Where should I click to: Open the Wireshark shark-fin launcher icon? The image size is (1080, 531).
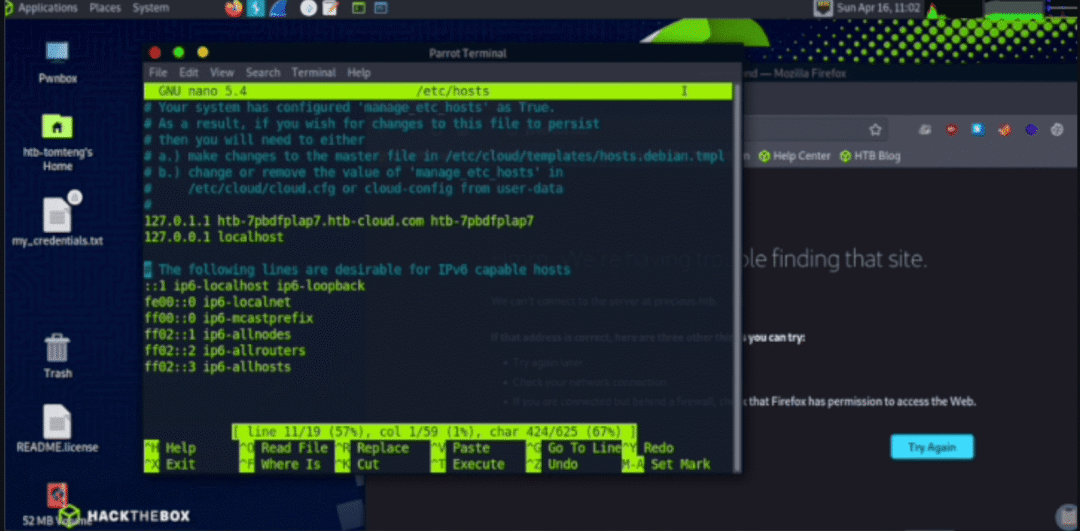[278, 8]
